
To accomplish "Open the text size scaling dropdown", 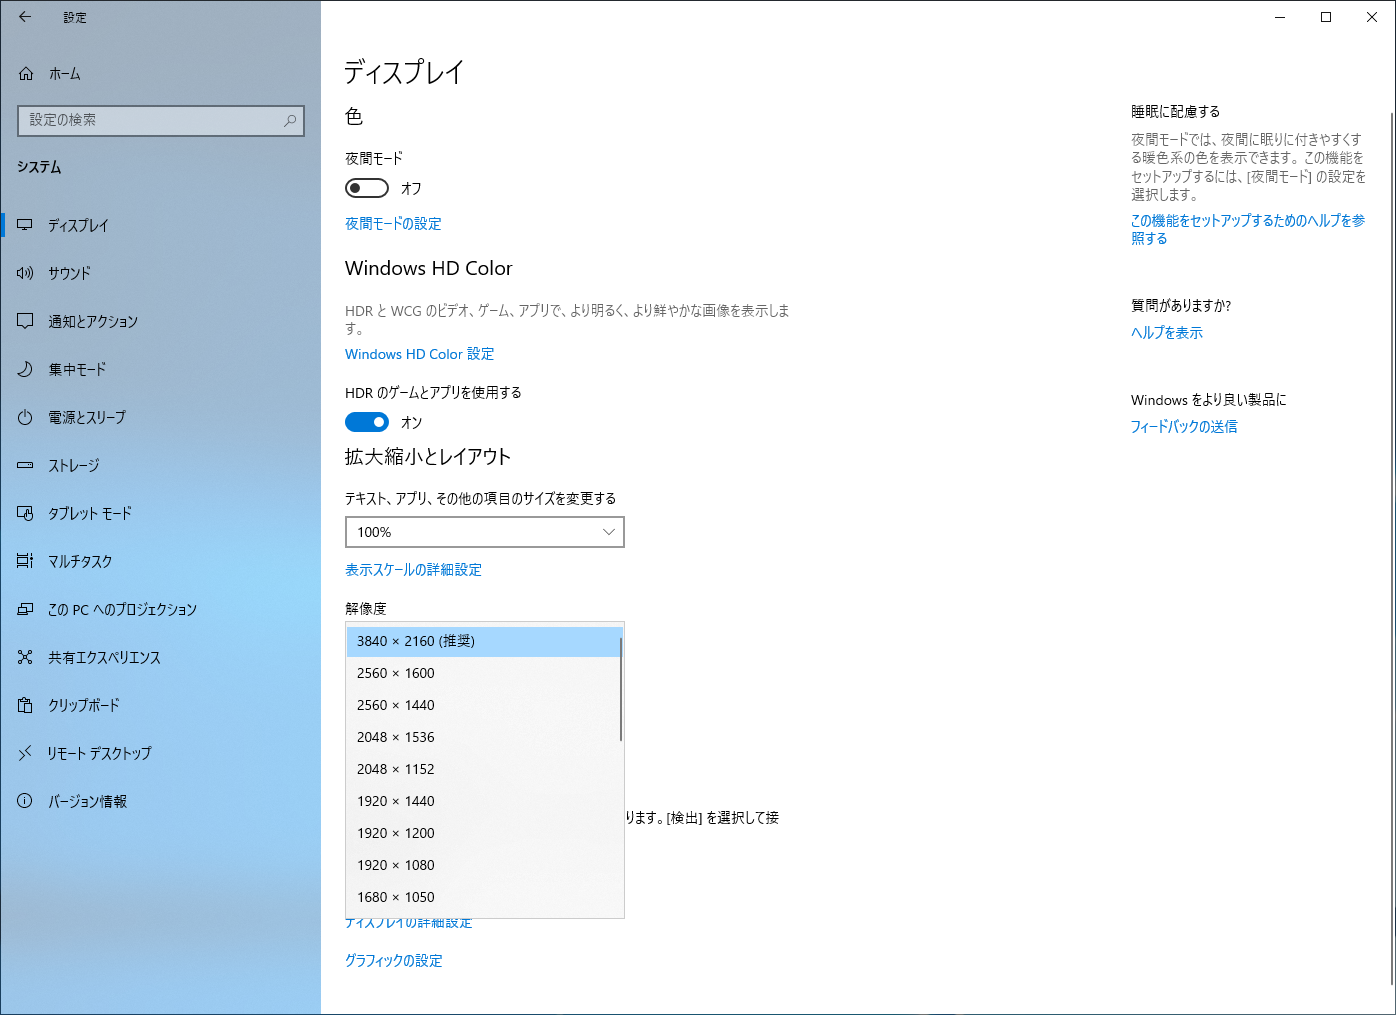I will 484,532.
